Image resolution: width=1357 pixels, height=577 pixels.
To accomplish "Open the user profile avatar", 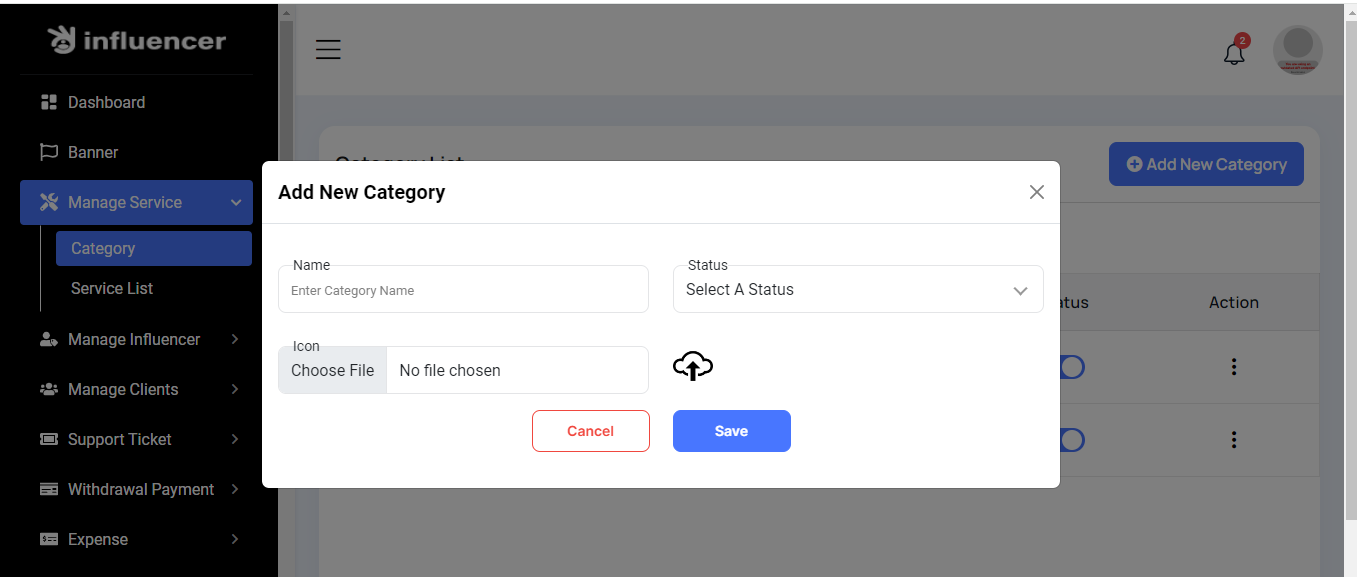I will point(1297,50).
